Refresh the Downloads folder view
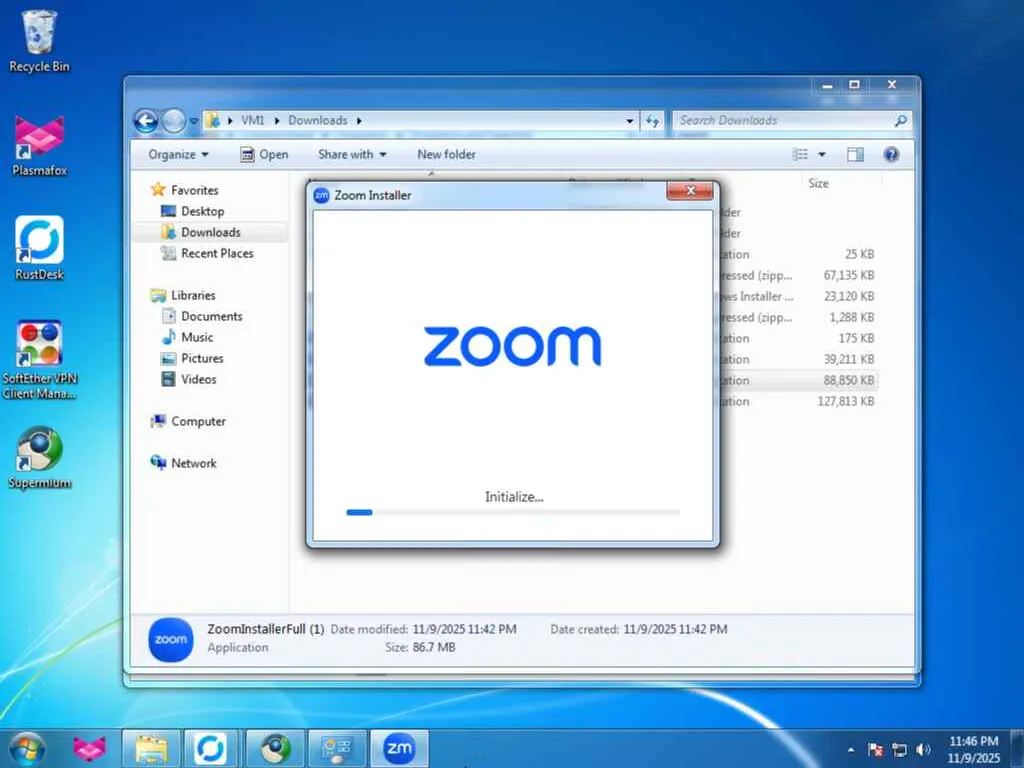 [x=652, y=121]
